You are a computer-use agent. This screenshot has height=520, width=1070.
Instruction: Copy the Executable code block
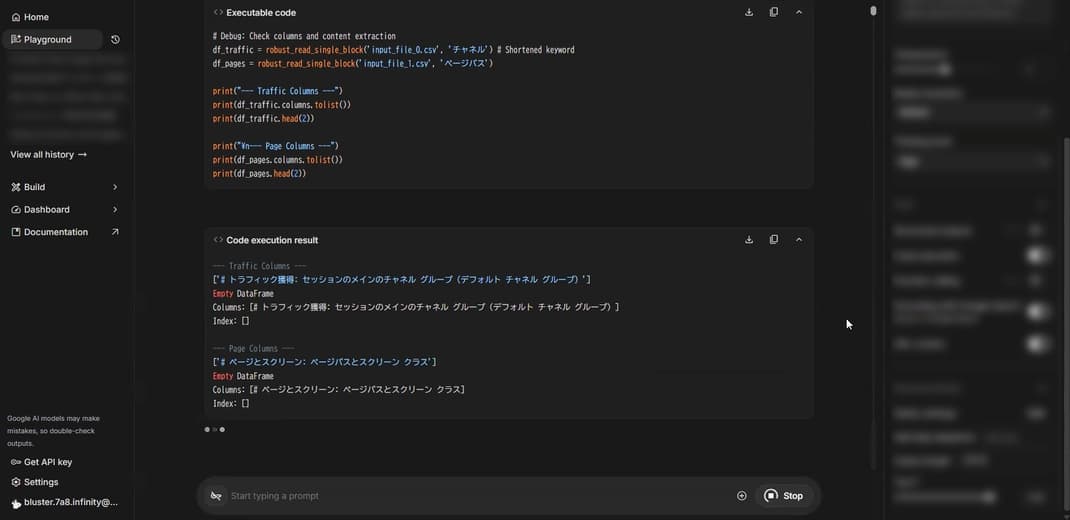[x=774, y=12]
